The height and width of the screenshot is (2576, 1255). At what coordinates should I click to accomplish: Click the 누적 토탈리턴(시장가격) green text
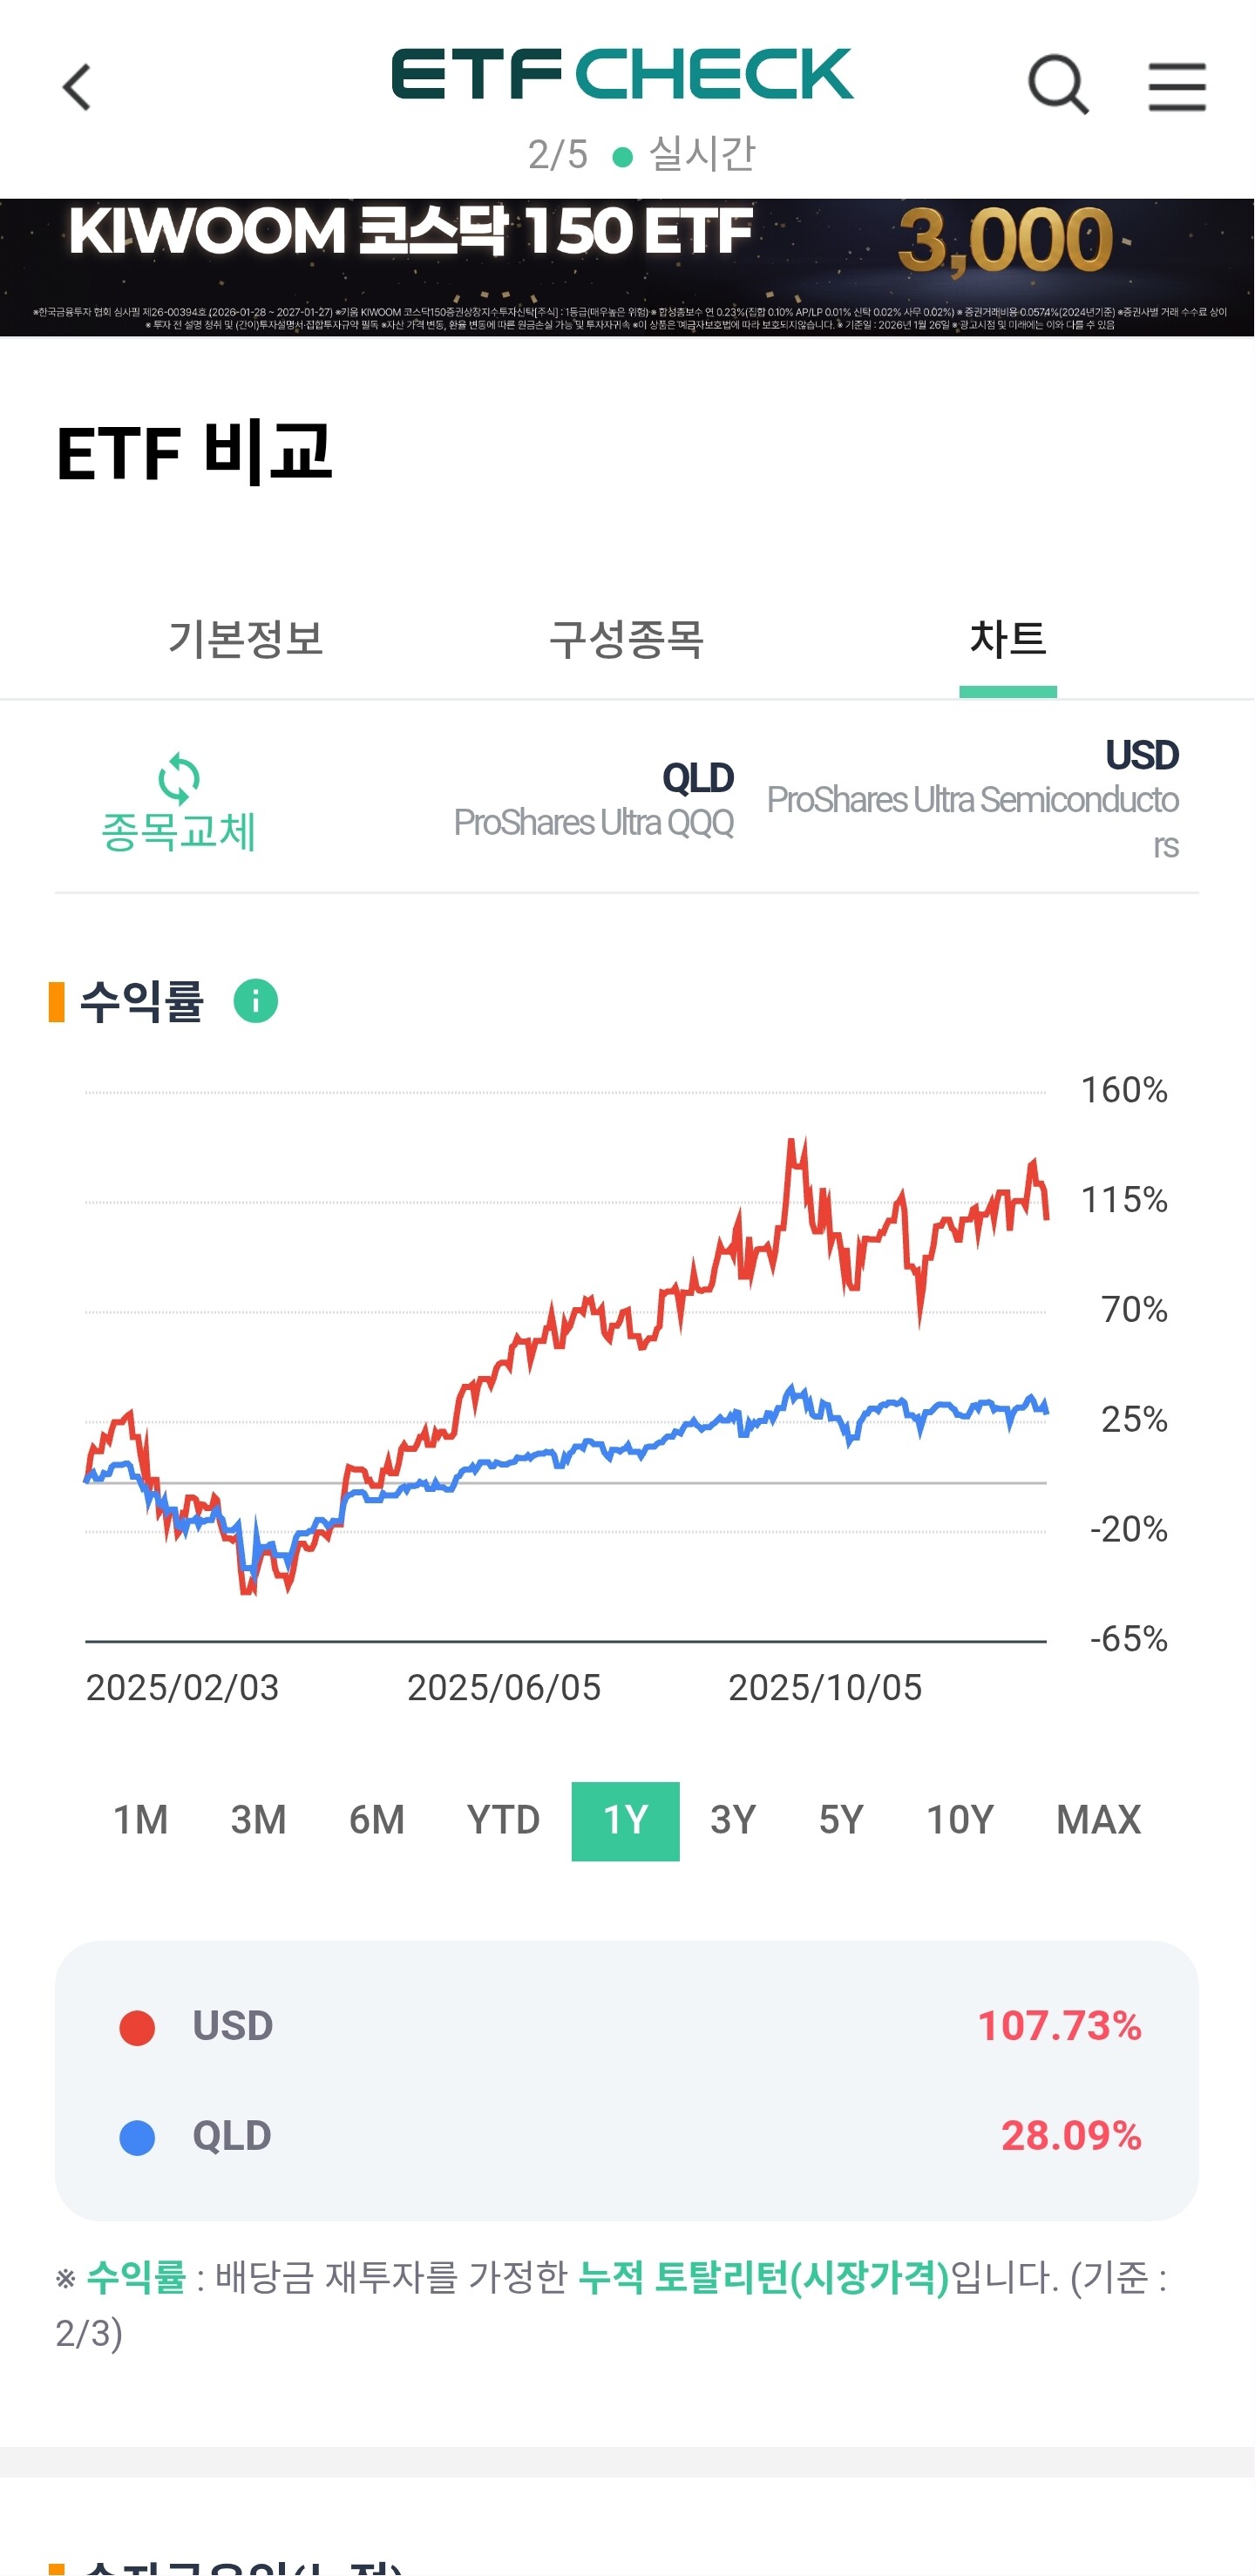click(x=764, y=2278)
